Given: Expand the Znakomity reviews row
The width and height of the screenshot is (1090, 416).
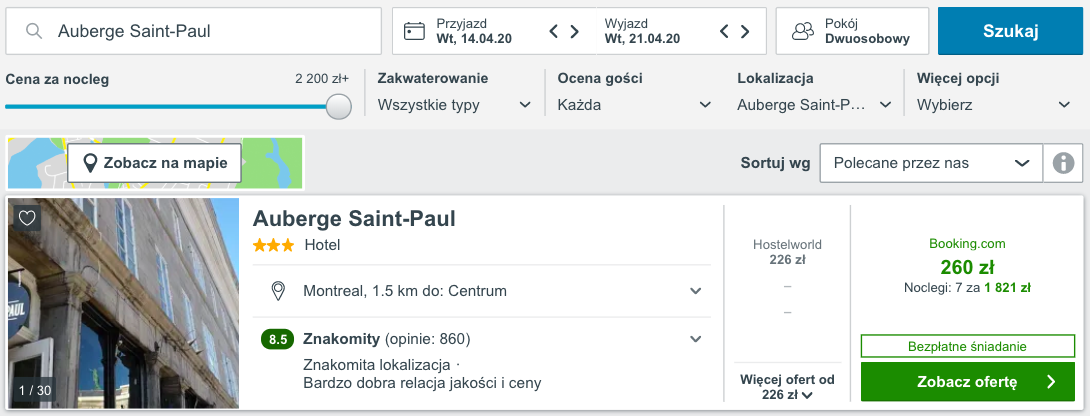Looking at the screenshot, I should coord(482,339).
